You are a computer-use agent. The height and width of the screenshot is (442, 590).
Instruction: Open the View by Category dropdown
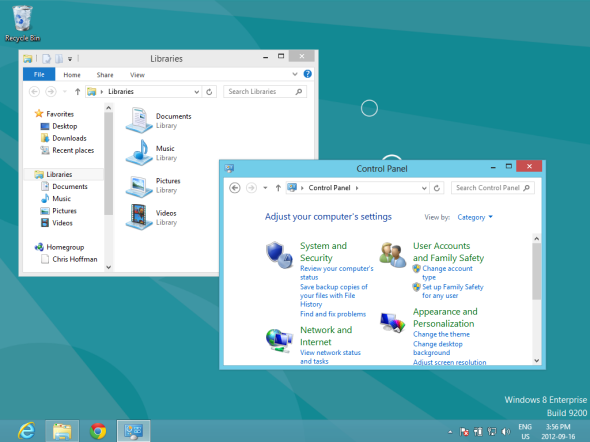[475, 217]
